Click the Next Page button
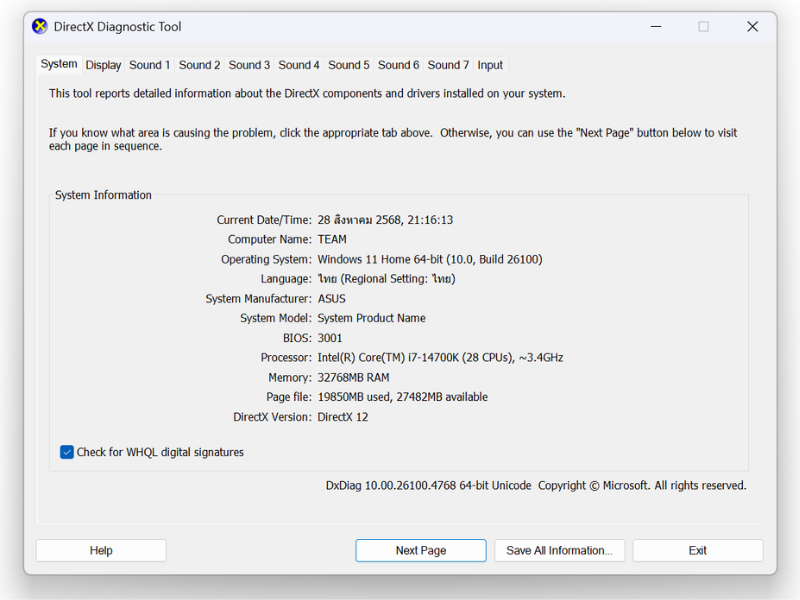 [x=420, y=550]
